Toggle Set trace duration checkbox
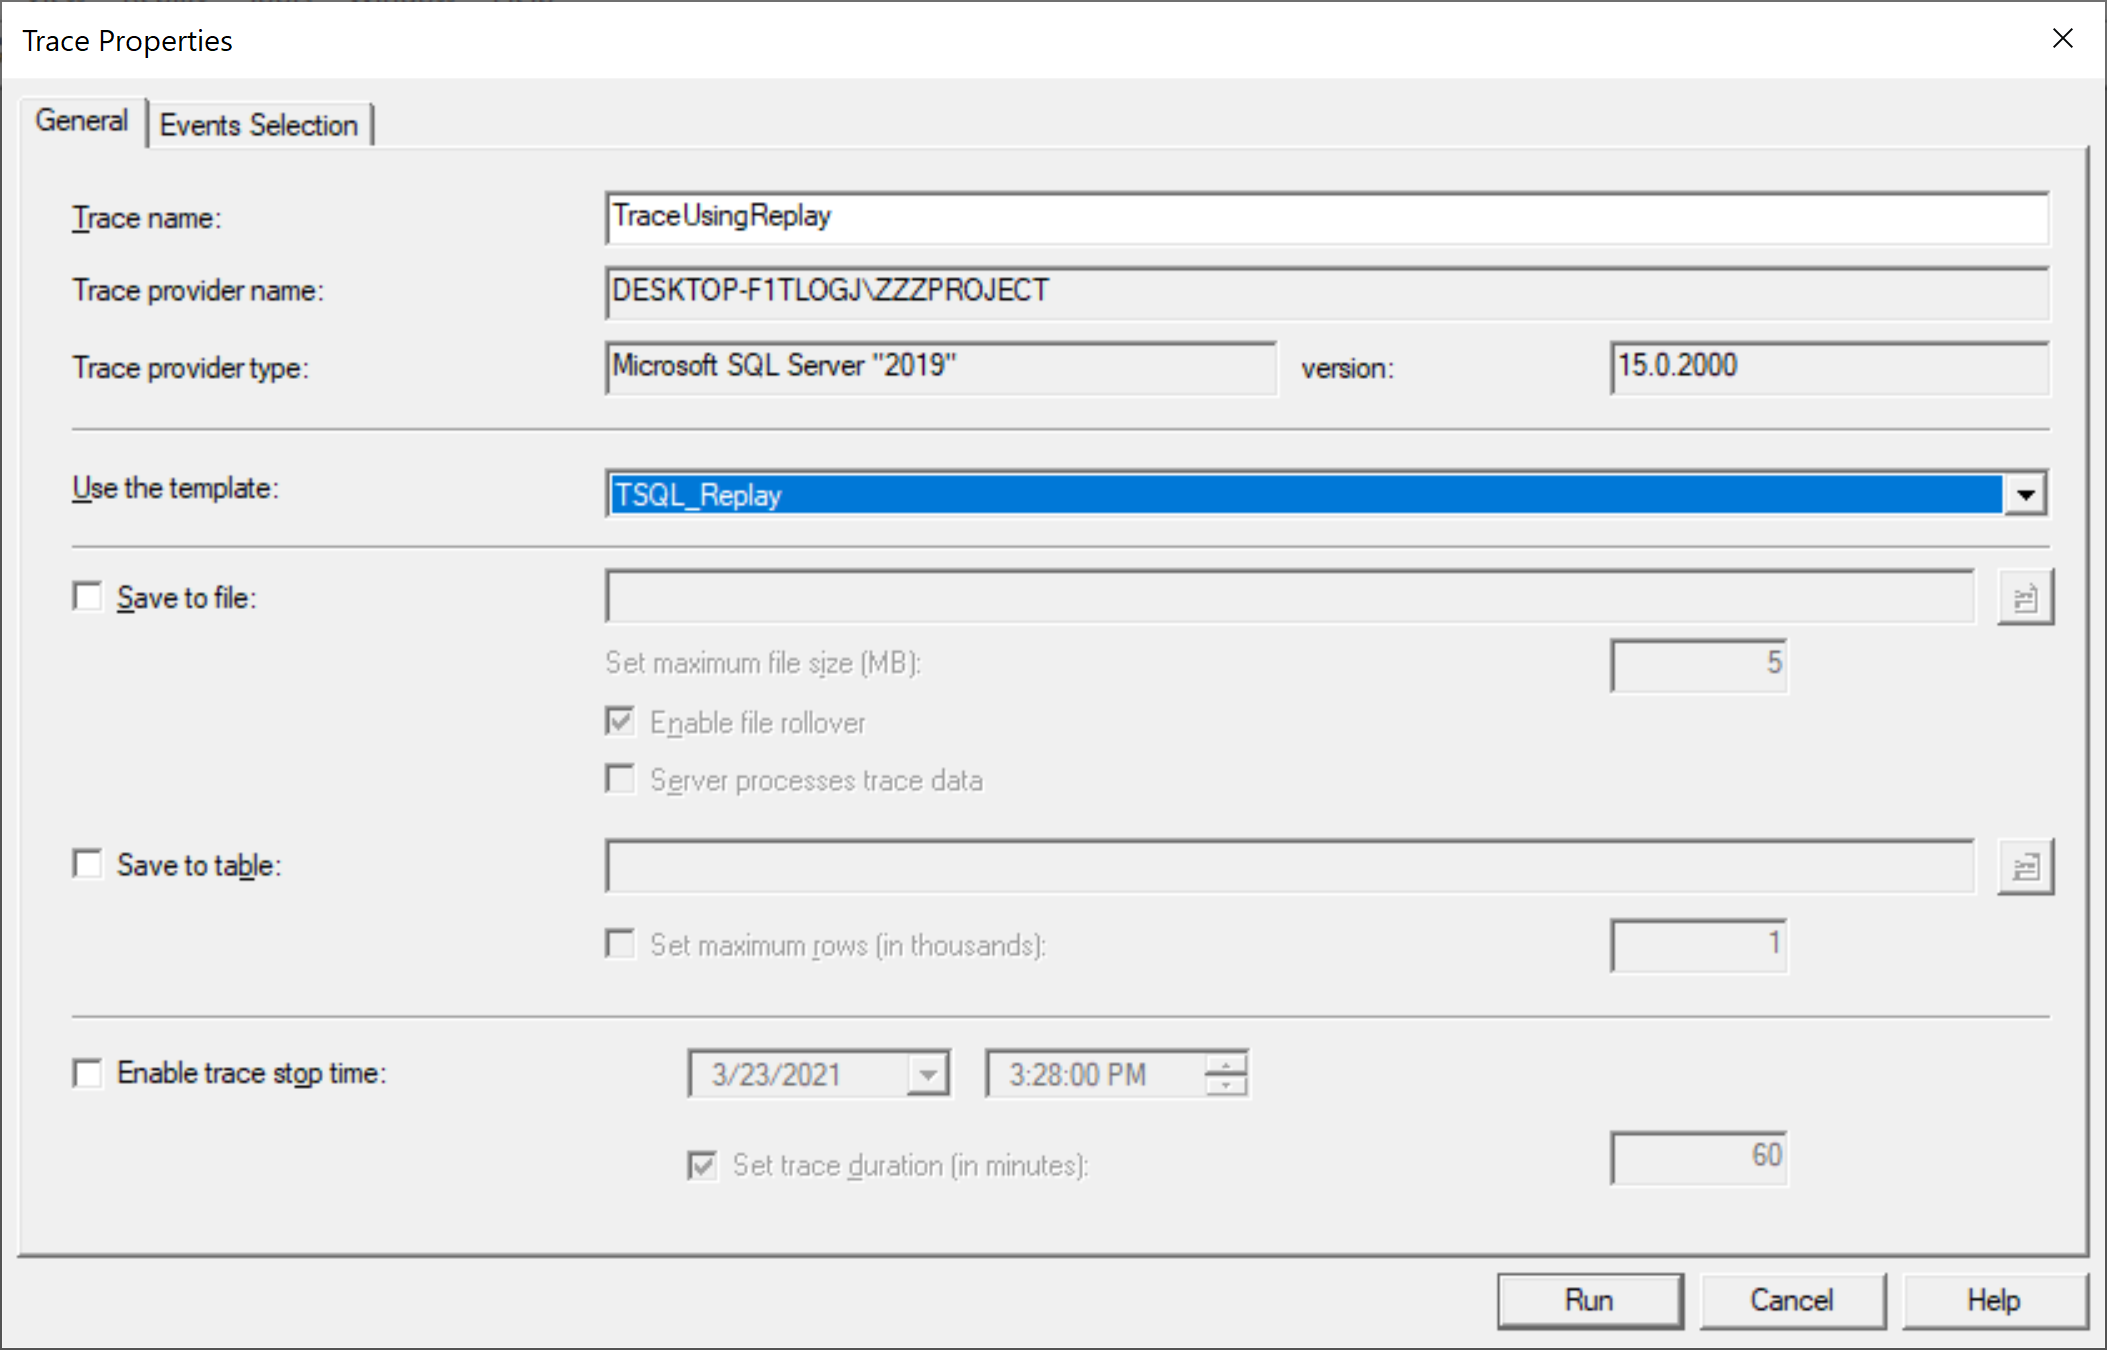This screenshot has width=2107, height=1350. (x=702, y=1165)
